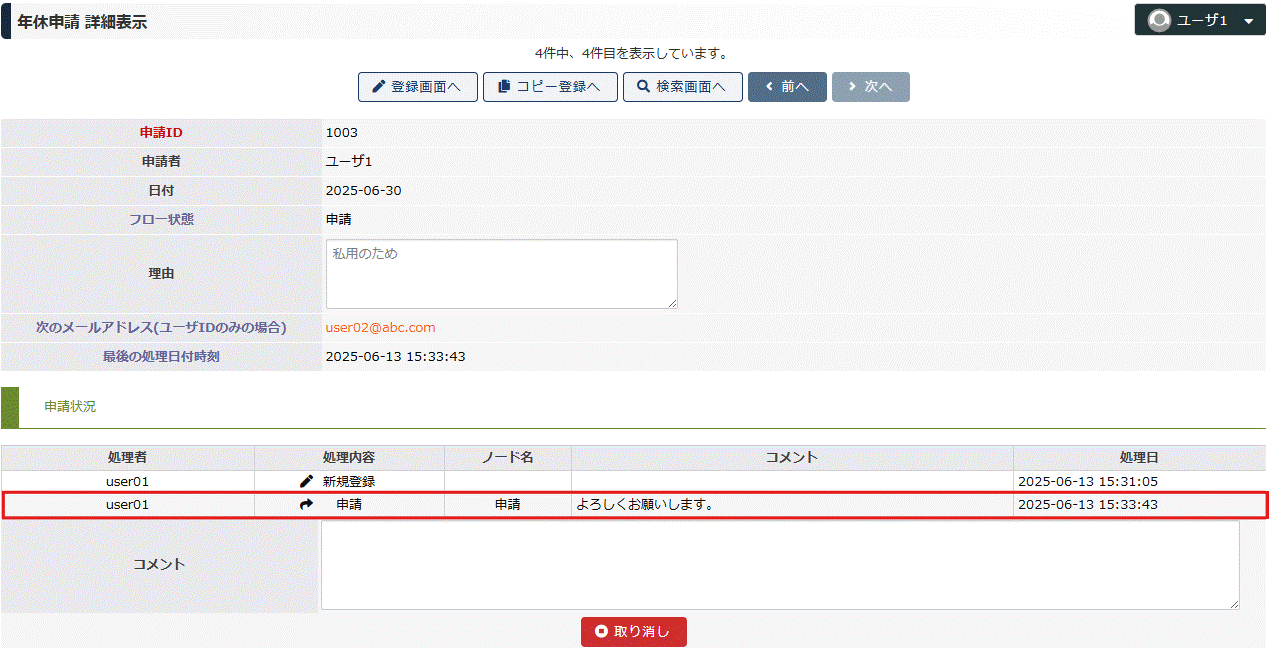Click the pencil icon in the 新規登録 row
Screen dimensions: 1269x648
point(307,481)
